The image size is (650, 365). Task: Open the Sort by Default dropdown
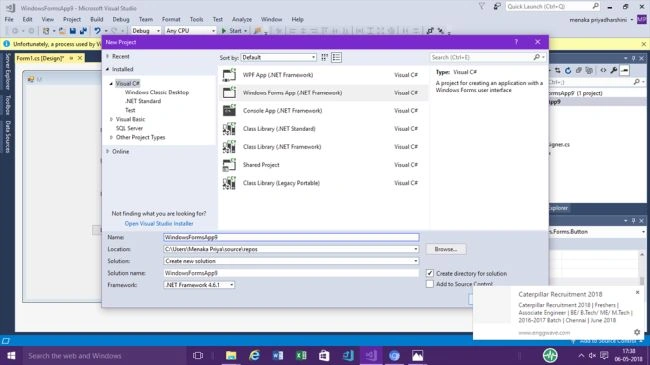click(x=279, y=57)
